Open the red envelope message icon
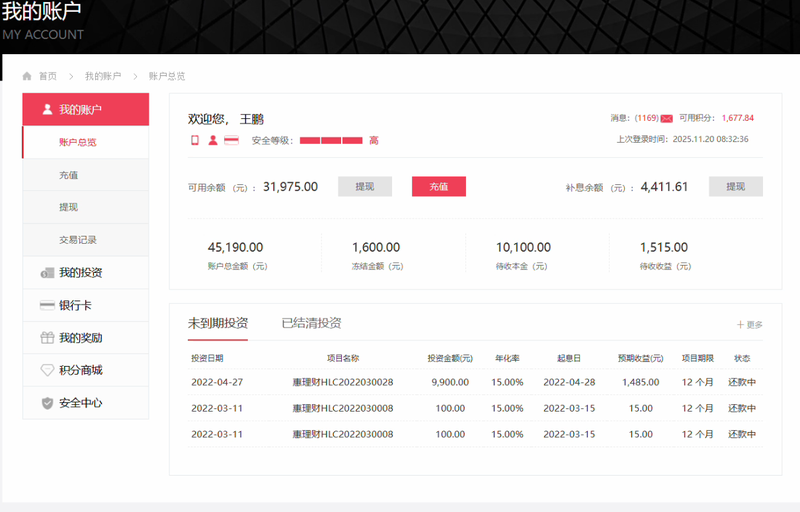 pyautogui.click(x=667, y=119)
